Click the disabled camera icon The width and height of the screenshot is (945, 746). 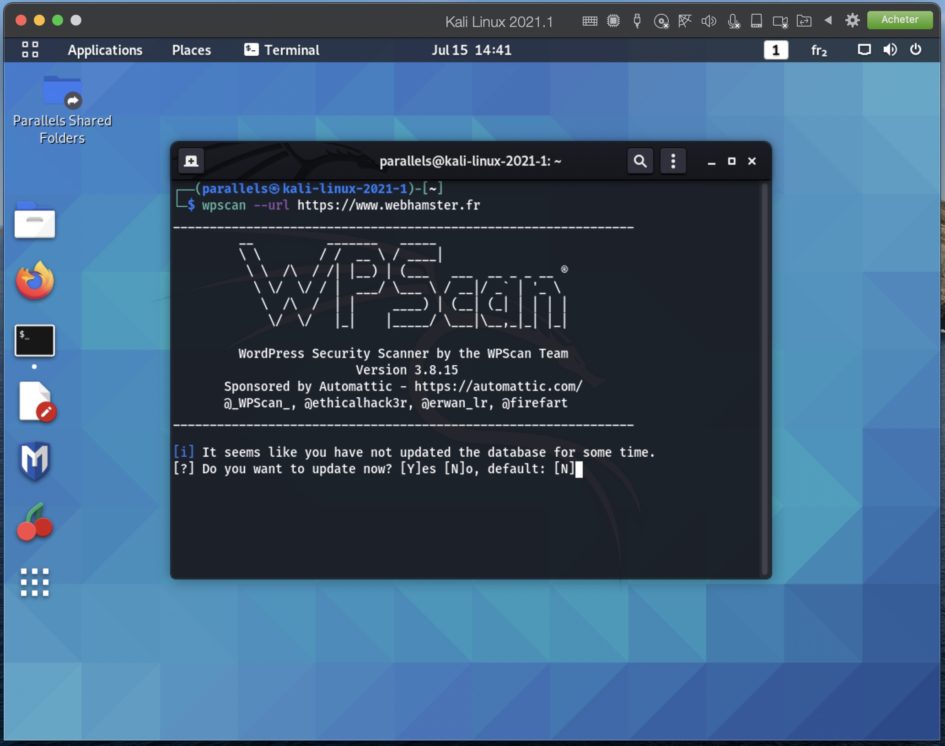click(x=780, y=22)
